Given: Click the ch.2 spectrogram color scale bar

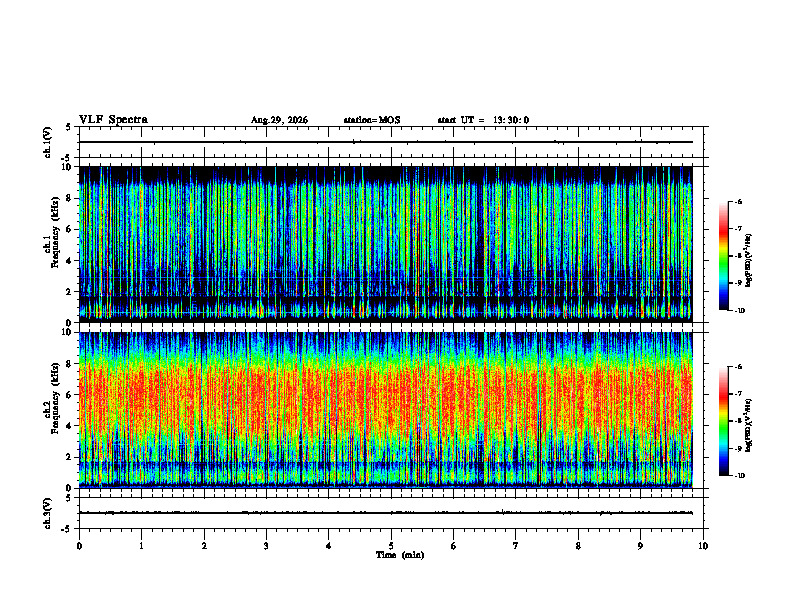Looking at the screenshot, I should [x=724, y=421].
